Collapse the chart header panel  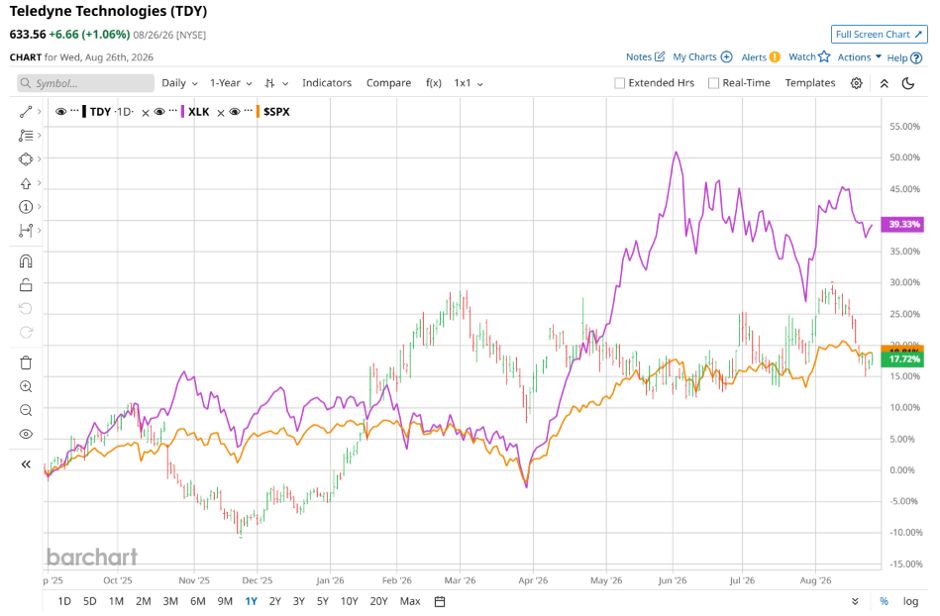point(884,83)
